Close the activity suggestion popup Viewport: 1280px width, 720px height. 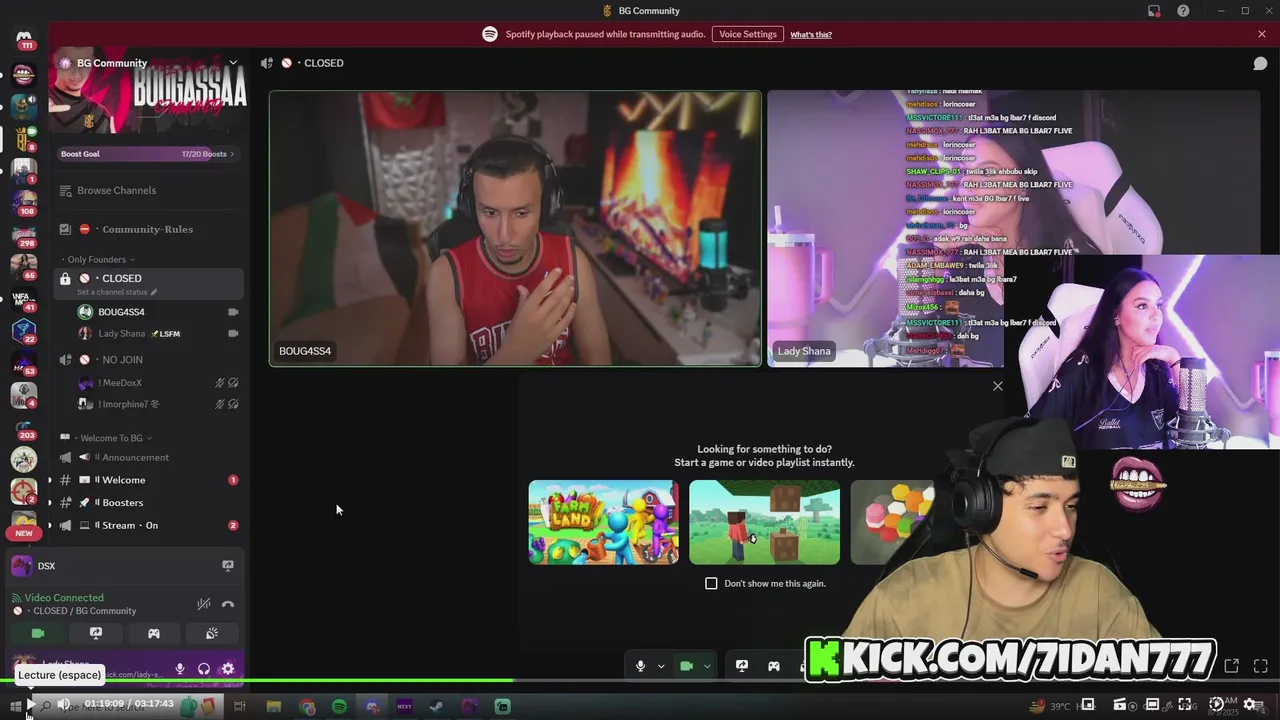[x=997, y=386]
